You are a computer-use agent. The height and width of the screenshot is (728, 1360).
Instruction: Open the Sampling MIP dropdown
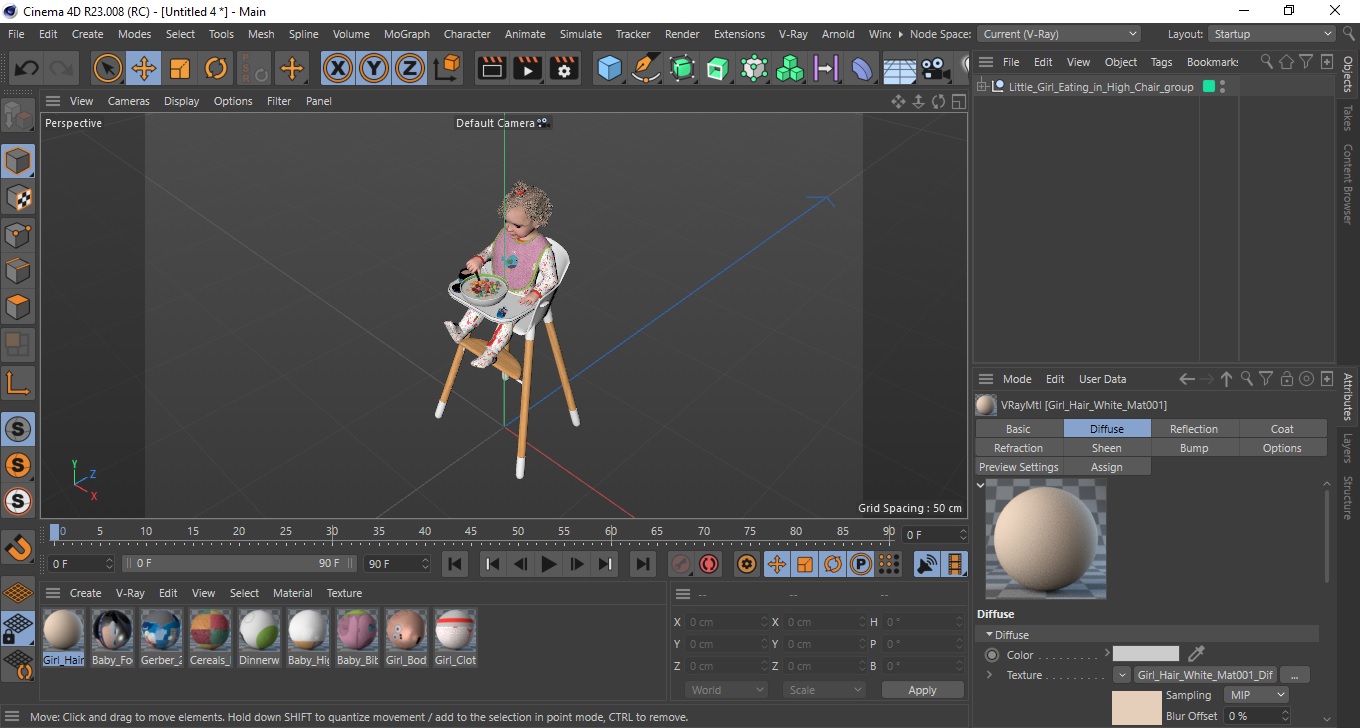click(1257, 695)
